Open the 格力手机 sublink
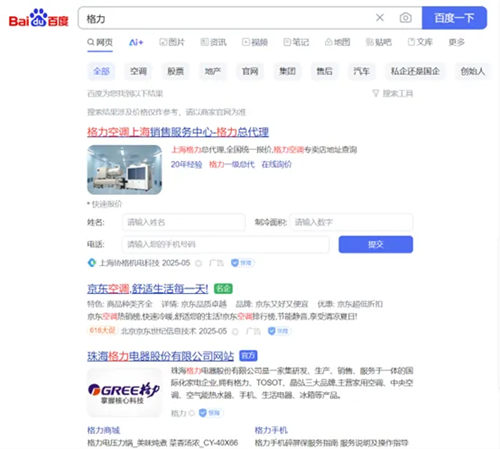500x449 pixels. click(271, 430)
